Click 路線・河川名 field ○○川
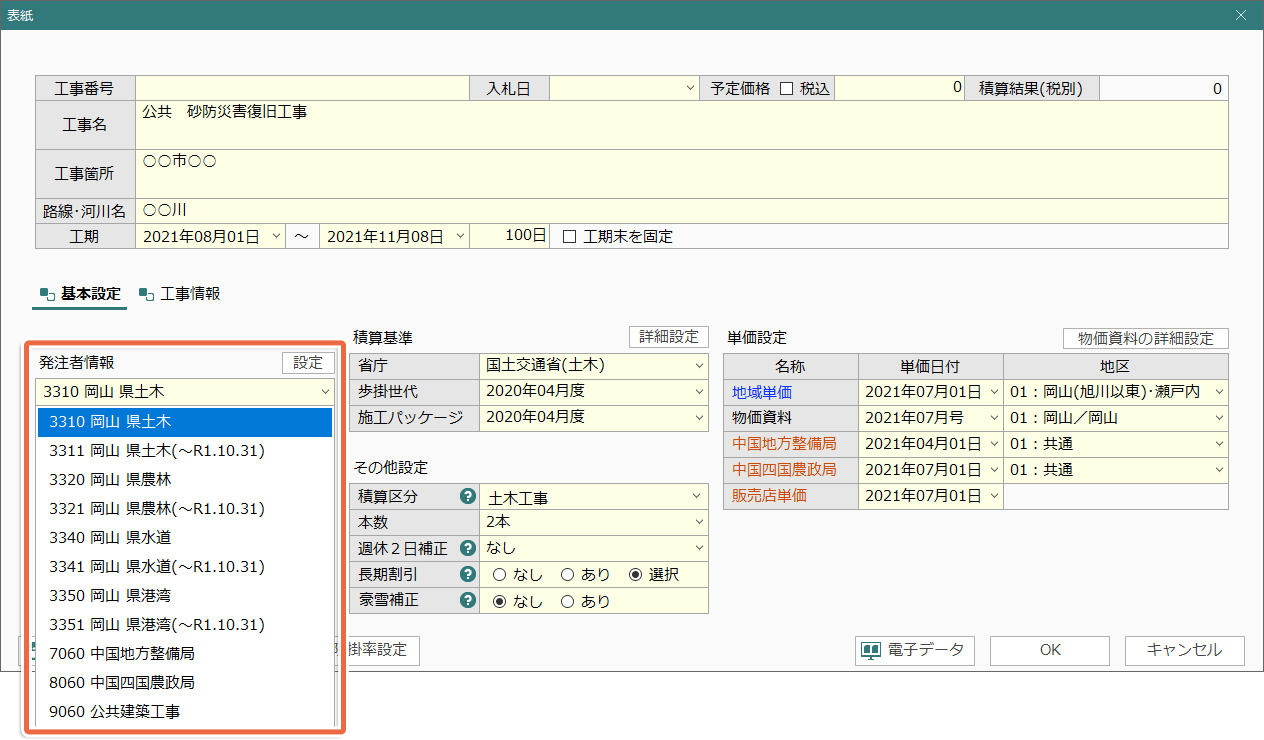 coord(682,211)
